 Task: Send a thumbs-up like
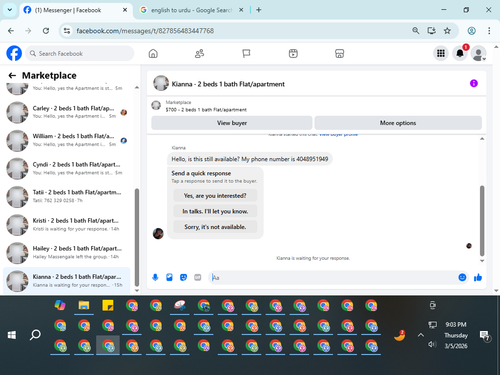[x=478, y=277]
